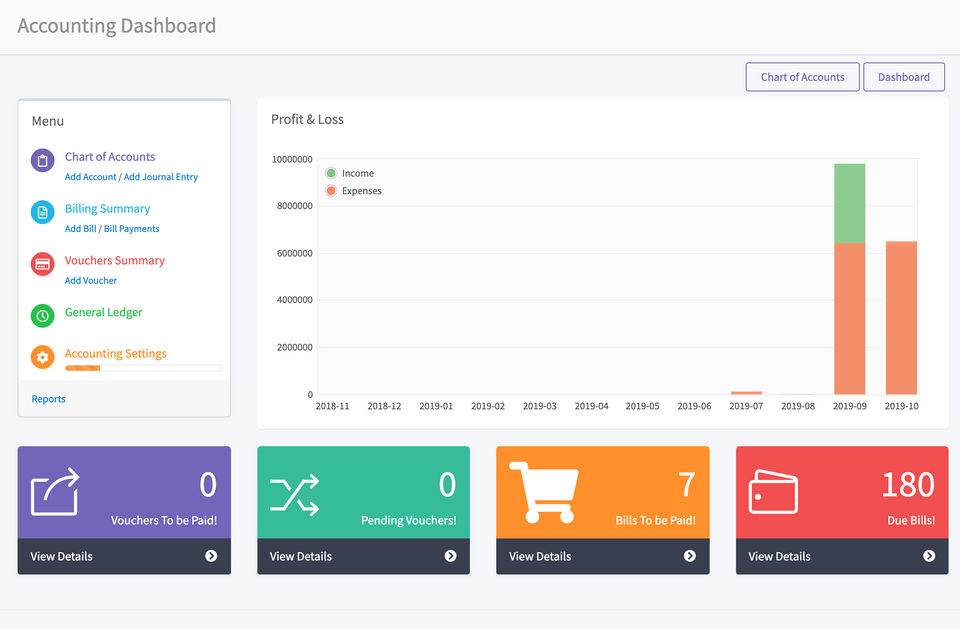This screenshot has height=629, width=960.
Task: Expand View Details arrow for Bills To be Paid
Action: coord(690,556)
